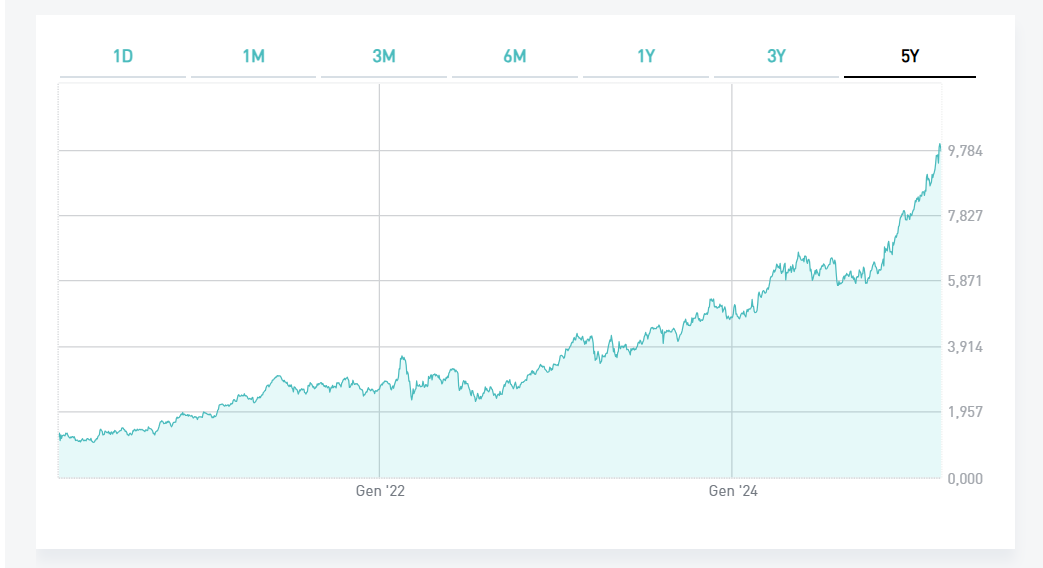Switch to the 1D time range tab
Viewport: 1043px width, 568px height.
[x=123, y=57]
